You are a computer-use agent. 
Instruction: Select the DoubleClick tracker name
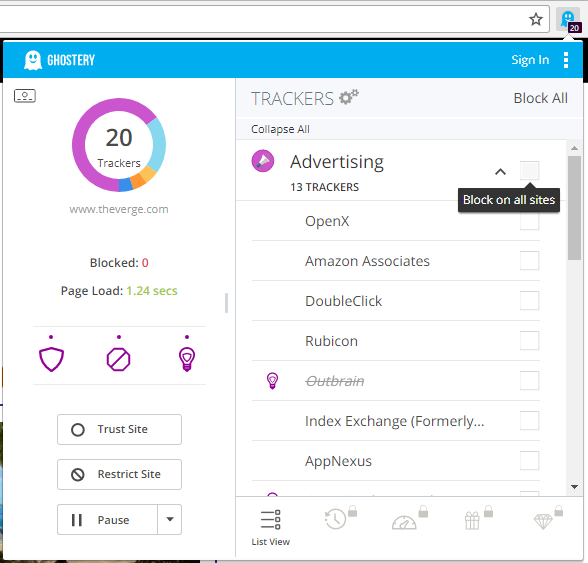pos(344,301)
